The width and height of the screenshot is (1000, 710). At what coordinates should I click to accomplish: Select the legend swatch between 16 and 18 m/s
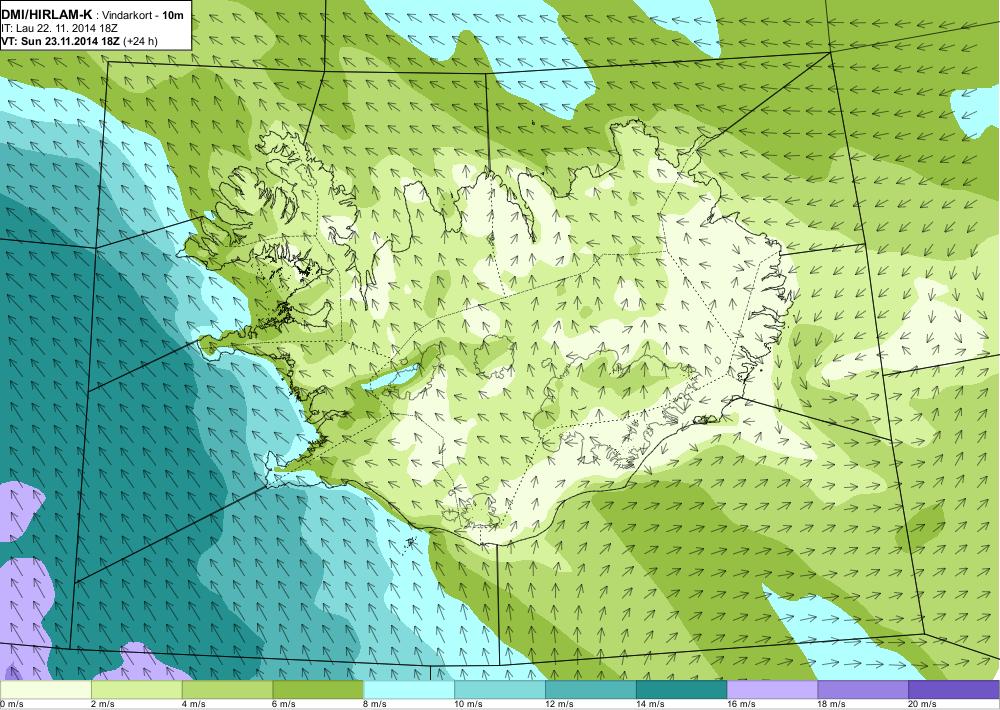(x=772, y=690)
